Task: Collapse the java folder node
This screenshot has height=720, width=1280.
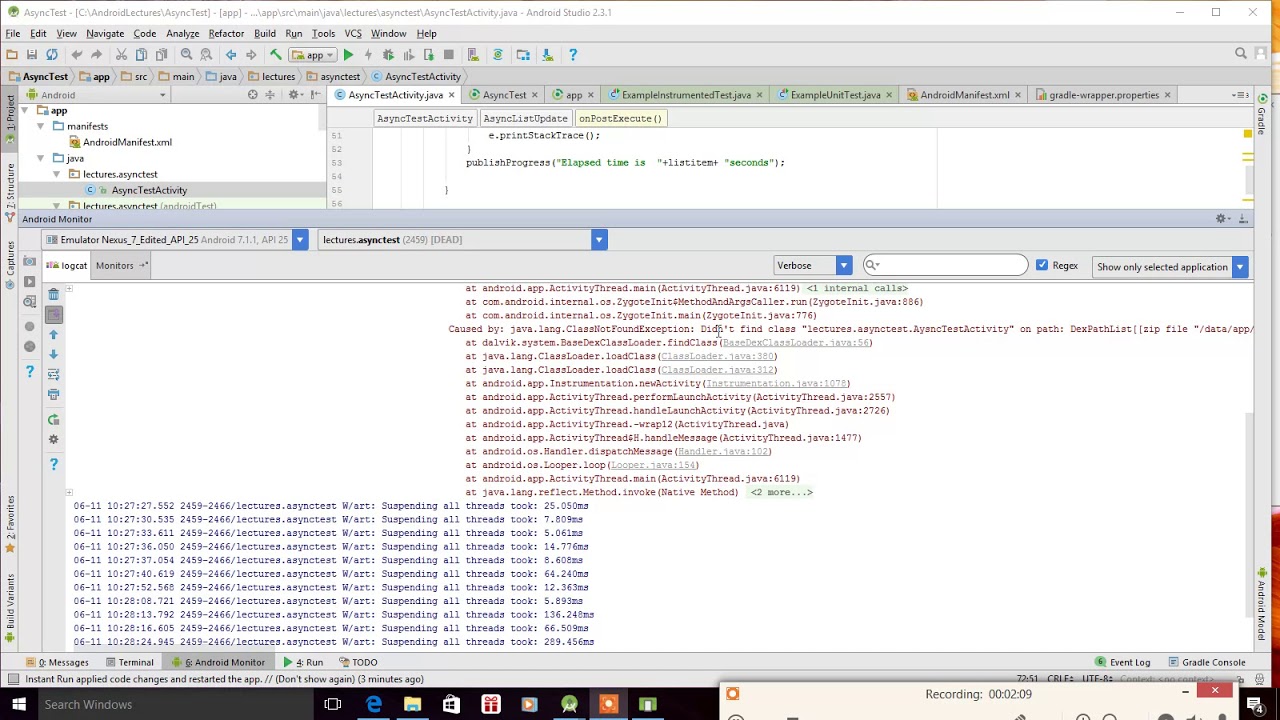Action: pos(41,158)
